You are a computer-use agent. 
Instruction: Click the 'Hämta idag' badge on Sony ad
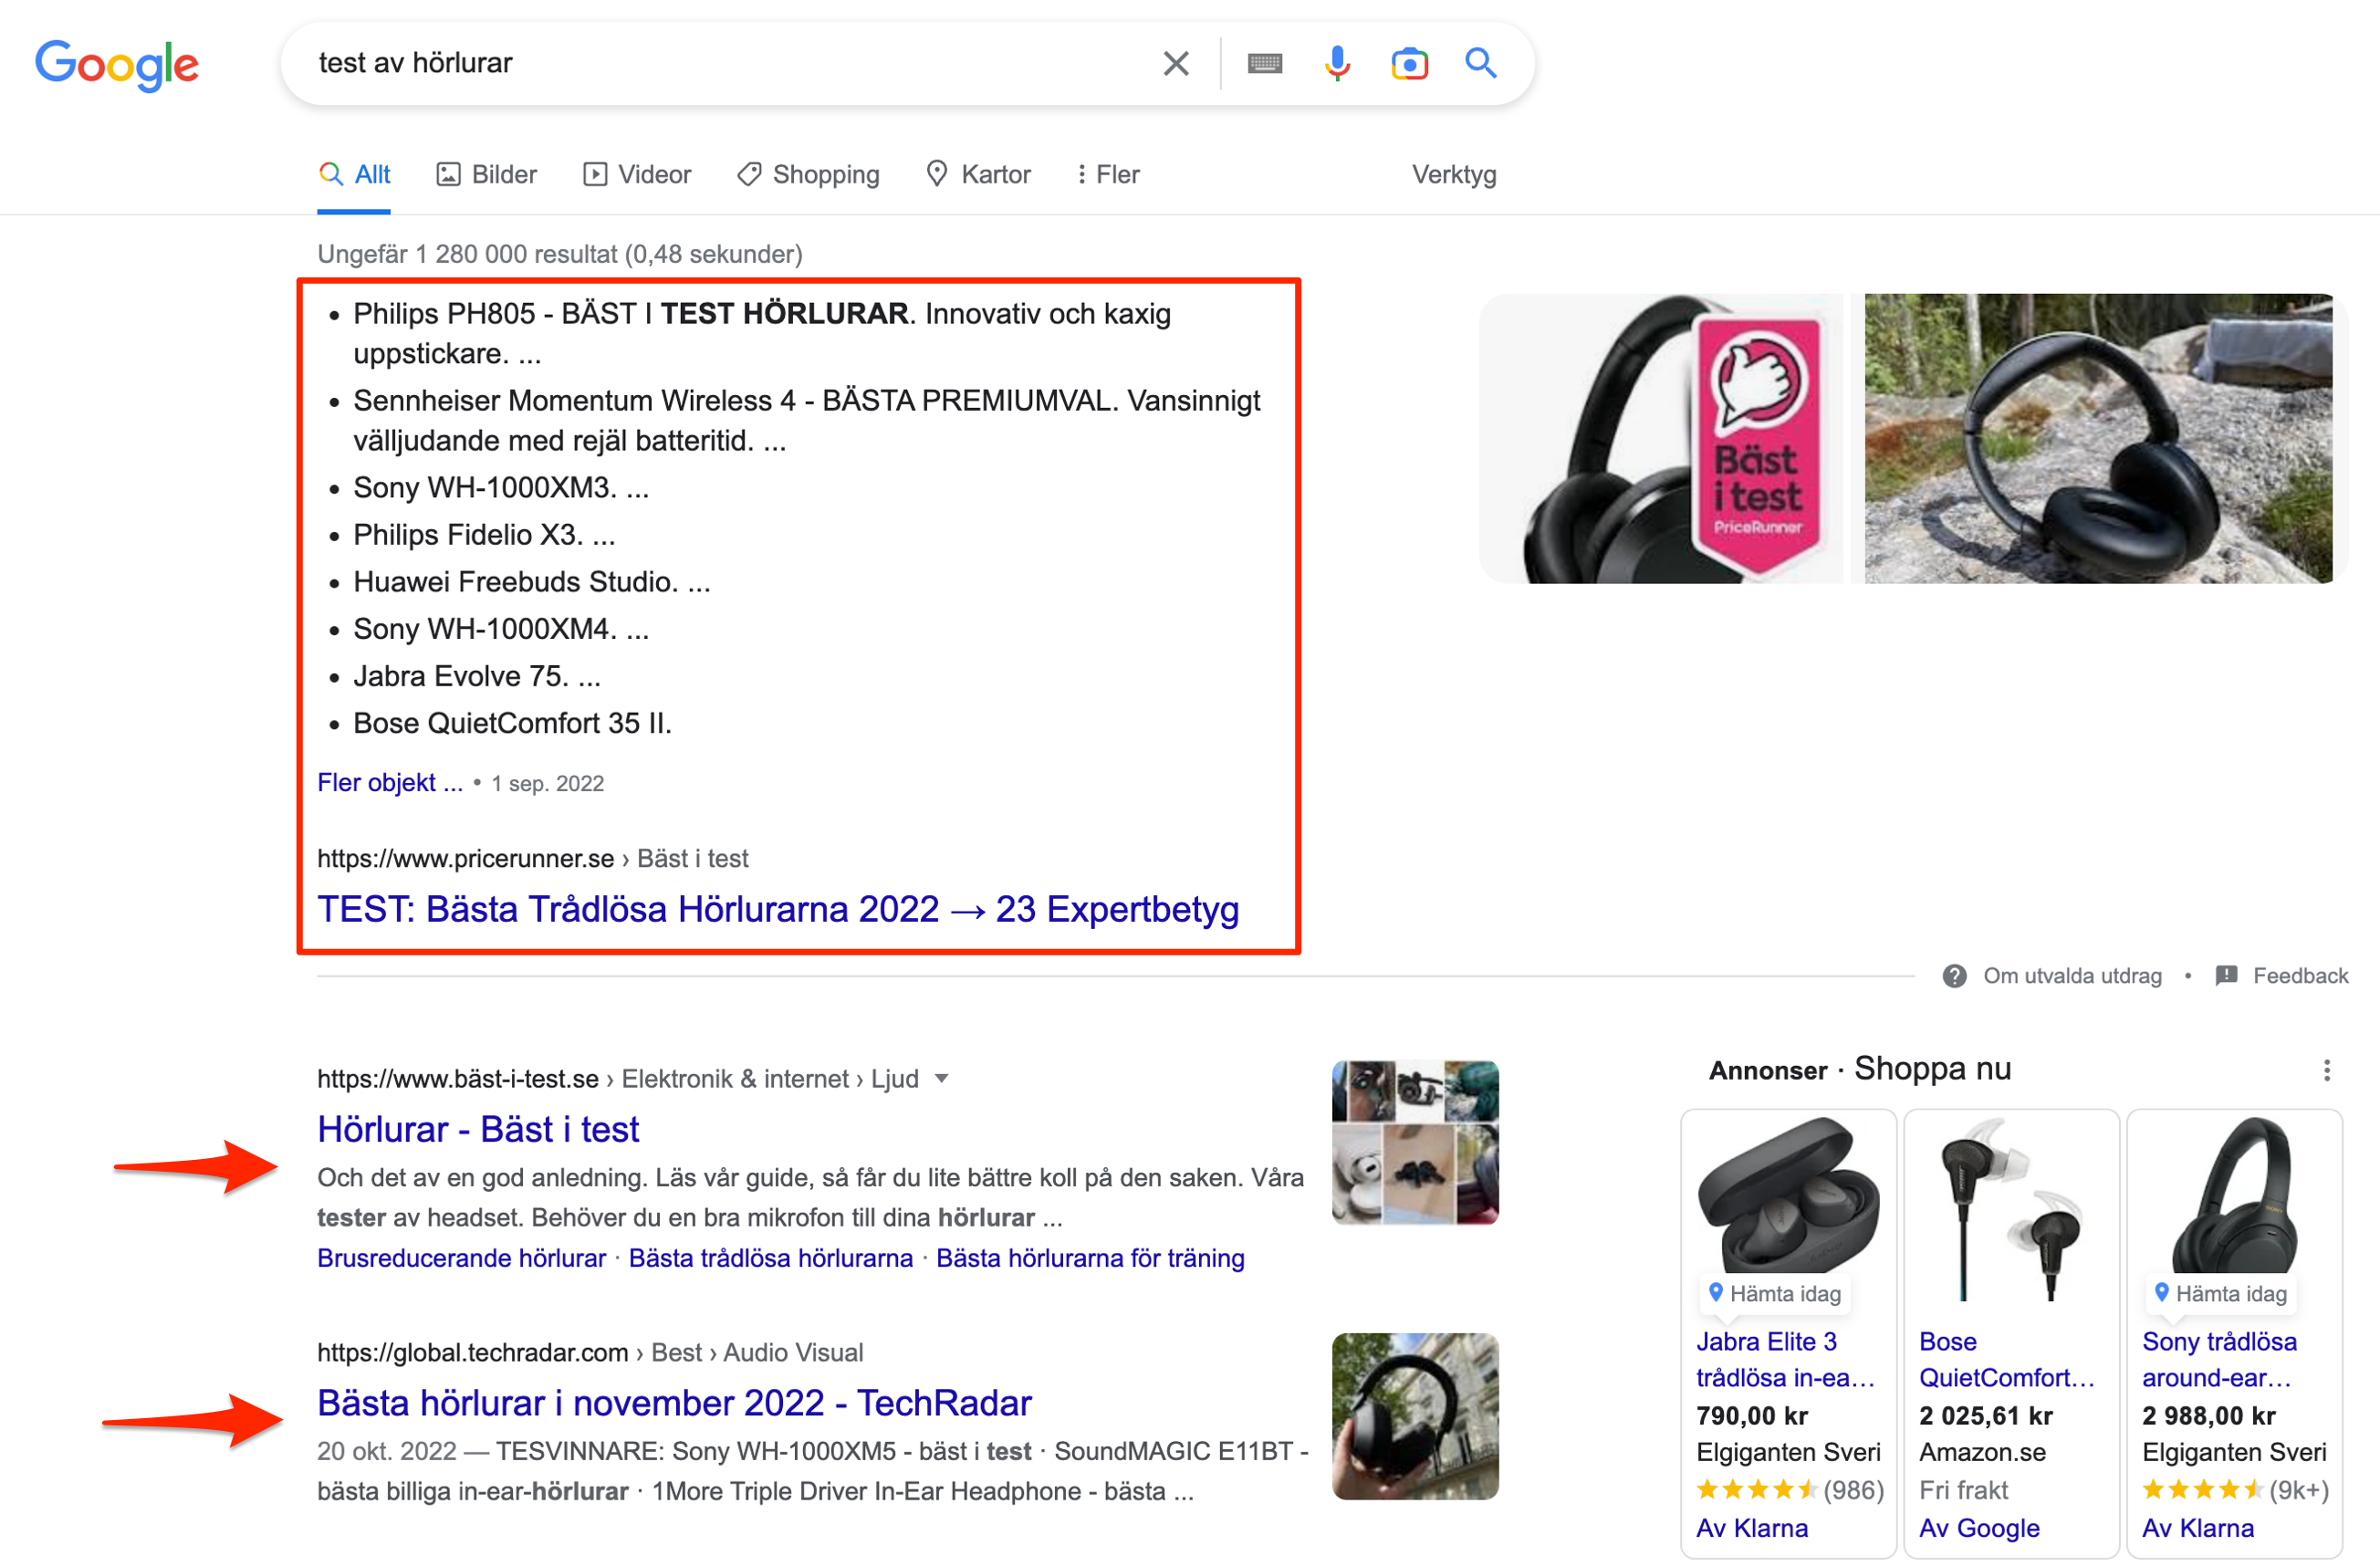[2220, 1293]
